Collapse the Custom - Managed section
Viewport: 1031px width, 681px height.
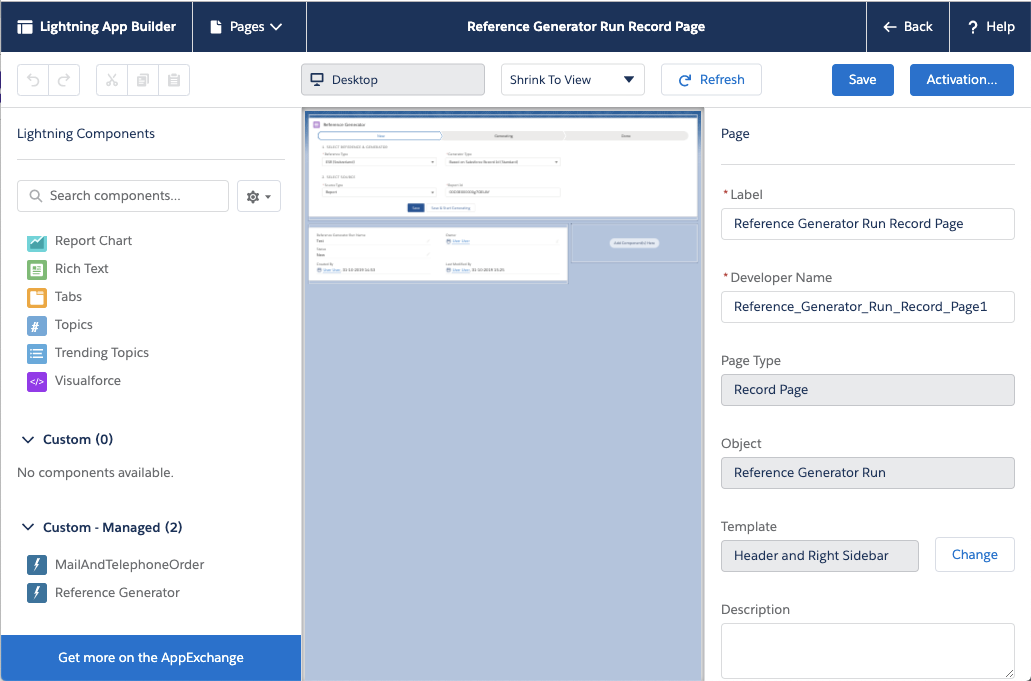pyautogui.click(x=28, y=527)
